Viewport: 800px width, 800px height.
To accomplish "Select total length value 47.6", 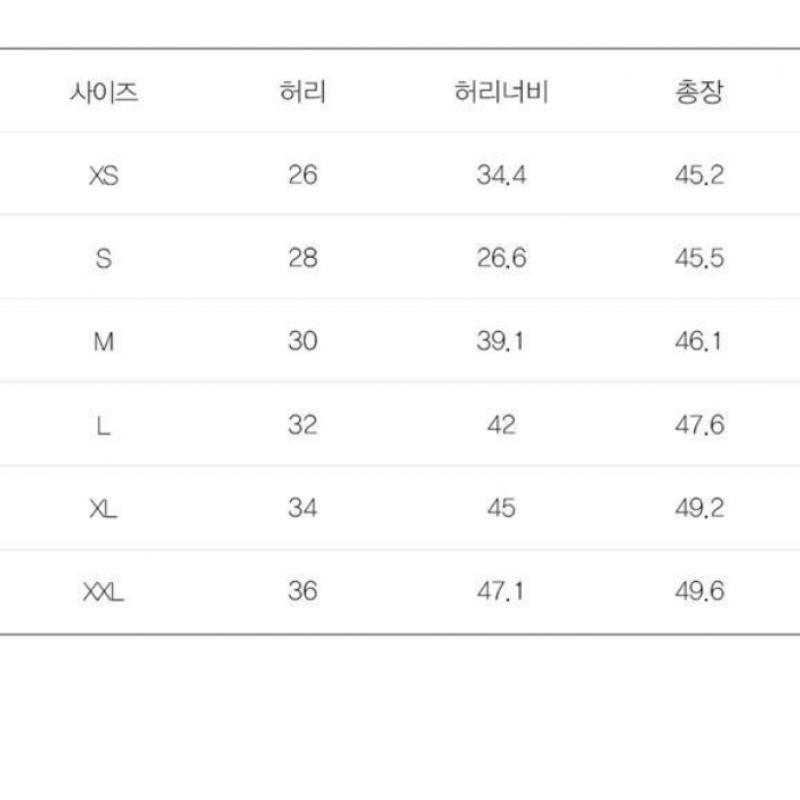I will coord(698,425).
